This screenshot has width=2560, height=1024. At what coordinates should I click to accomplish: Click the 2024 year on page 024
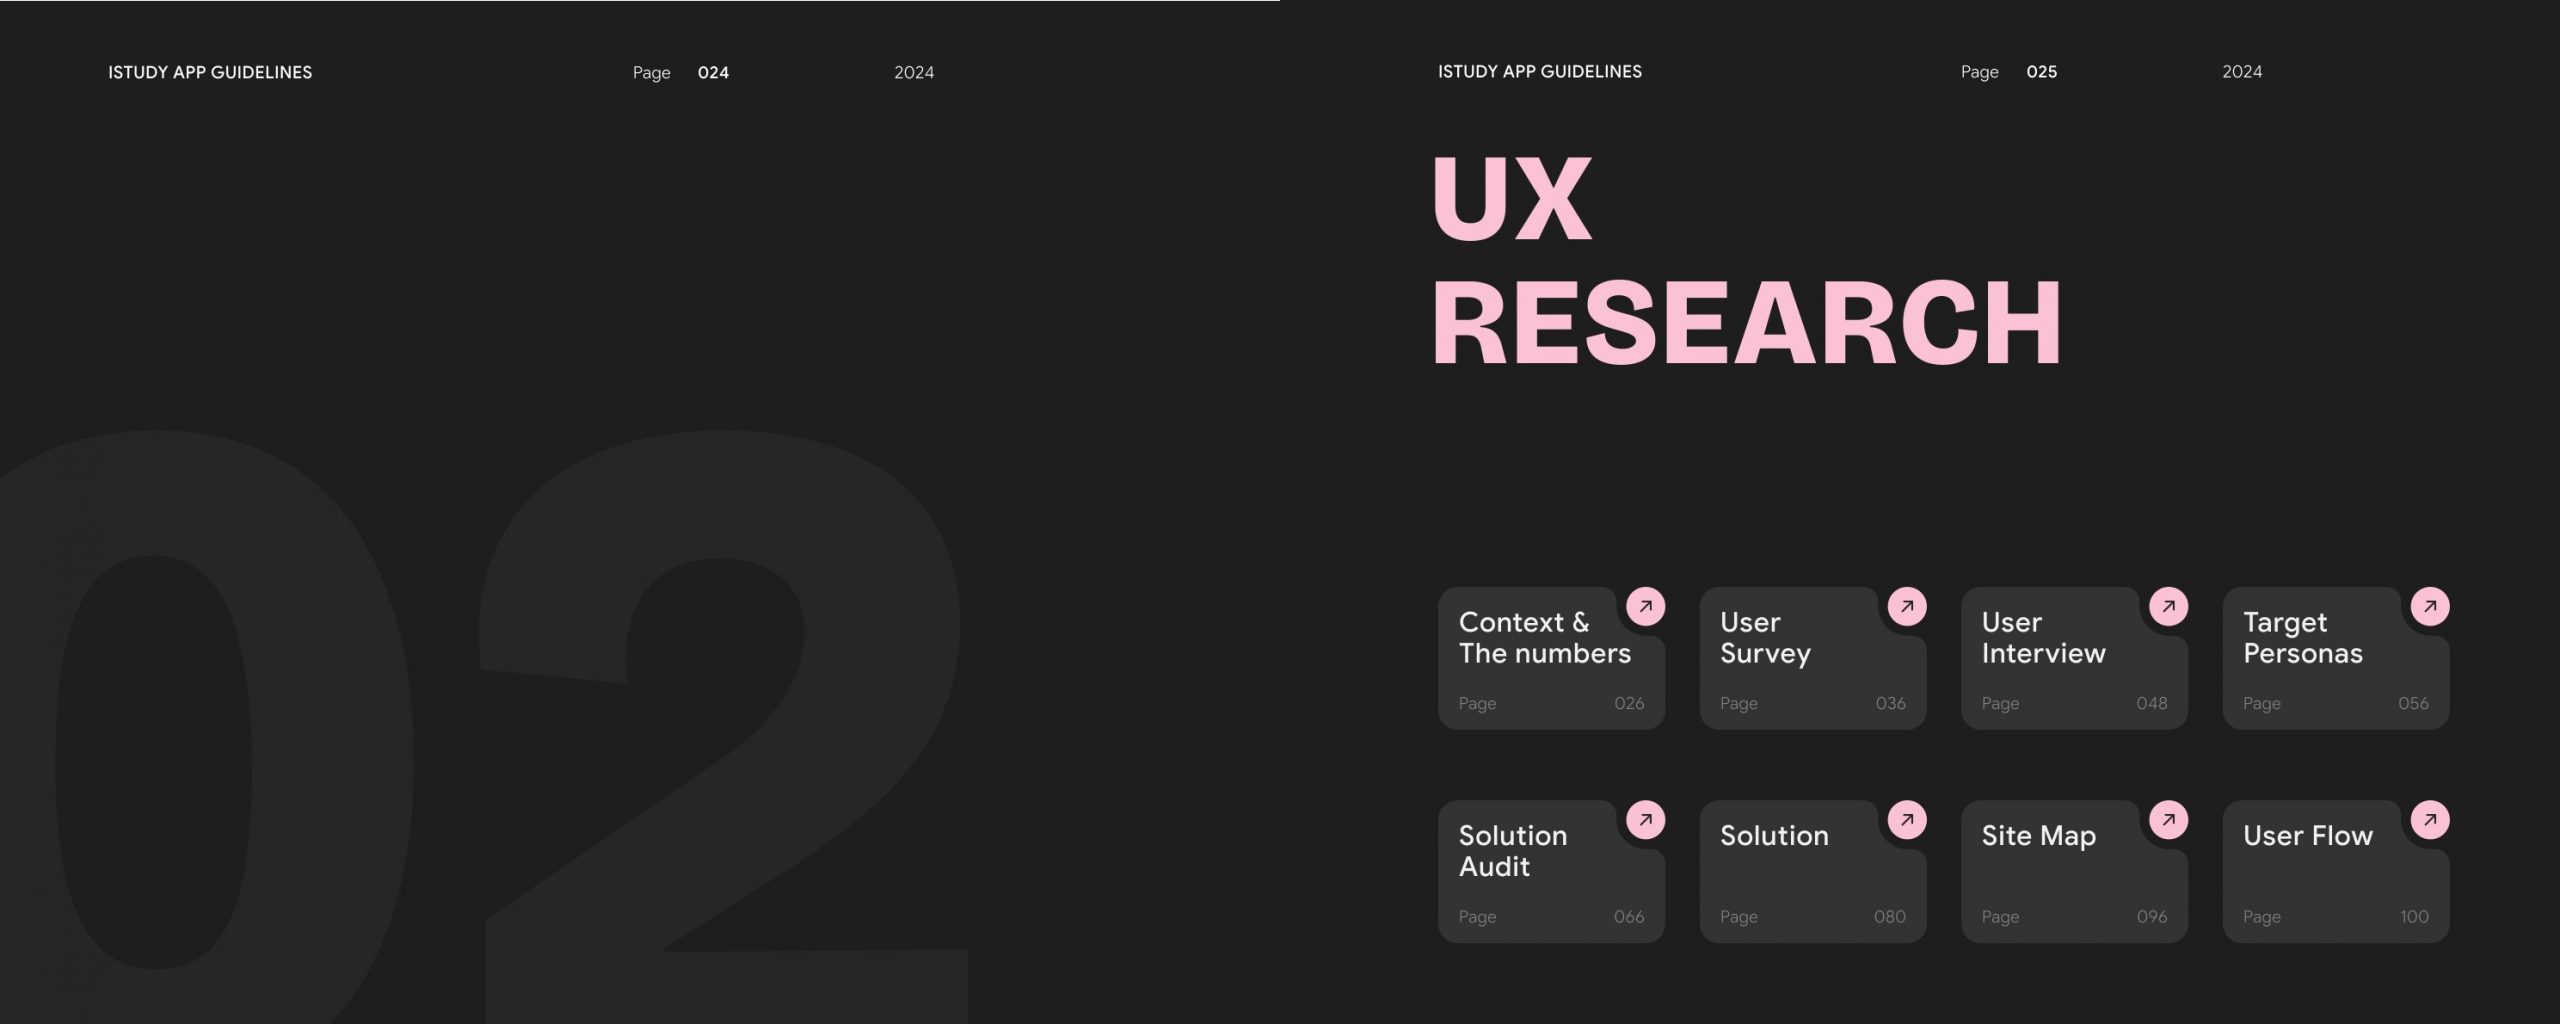(914, 72)
